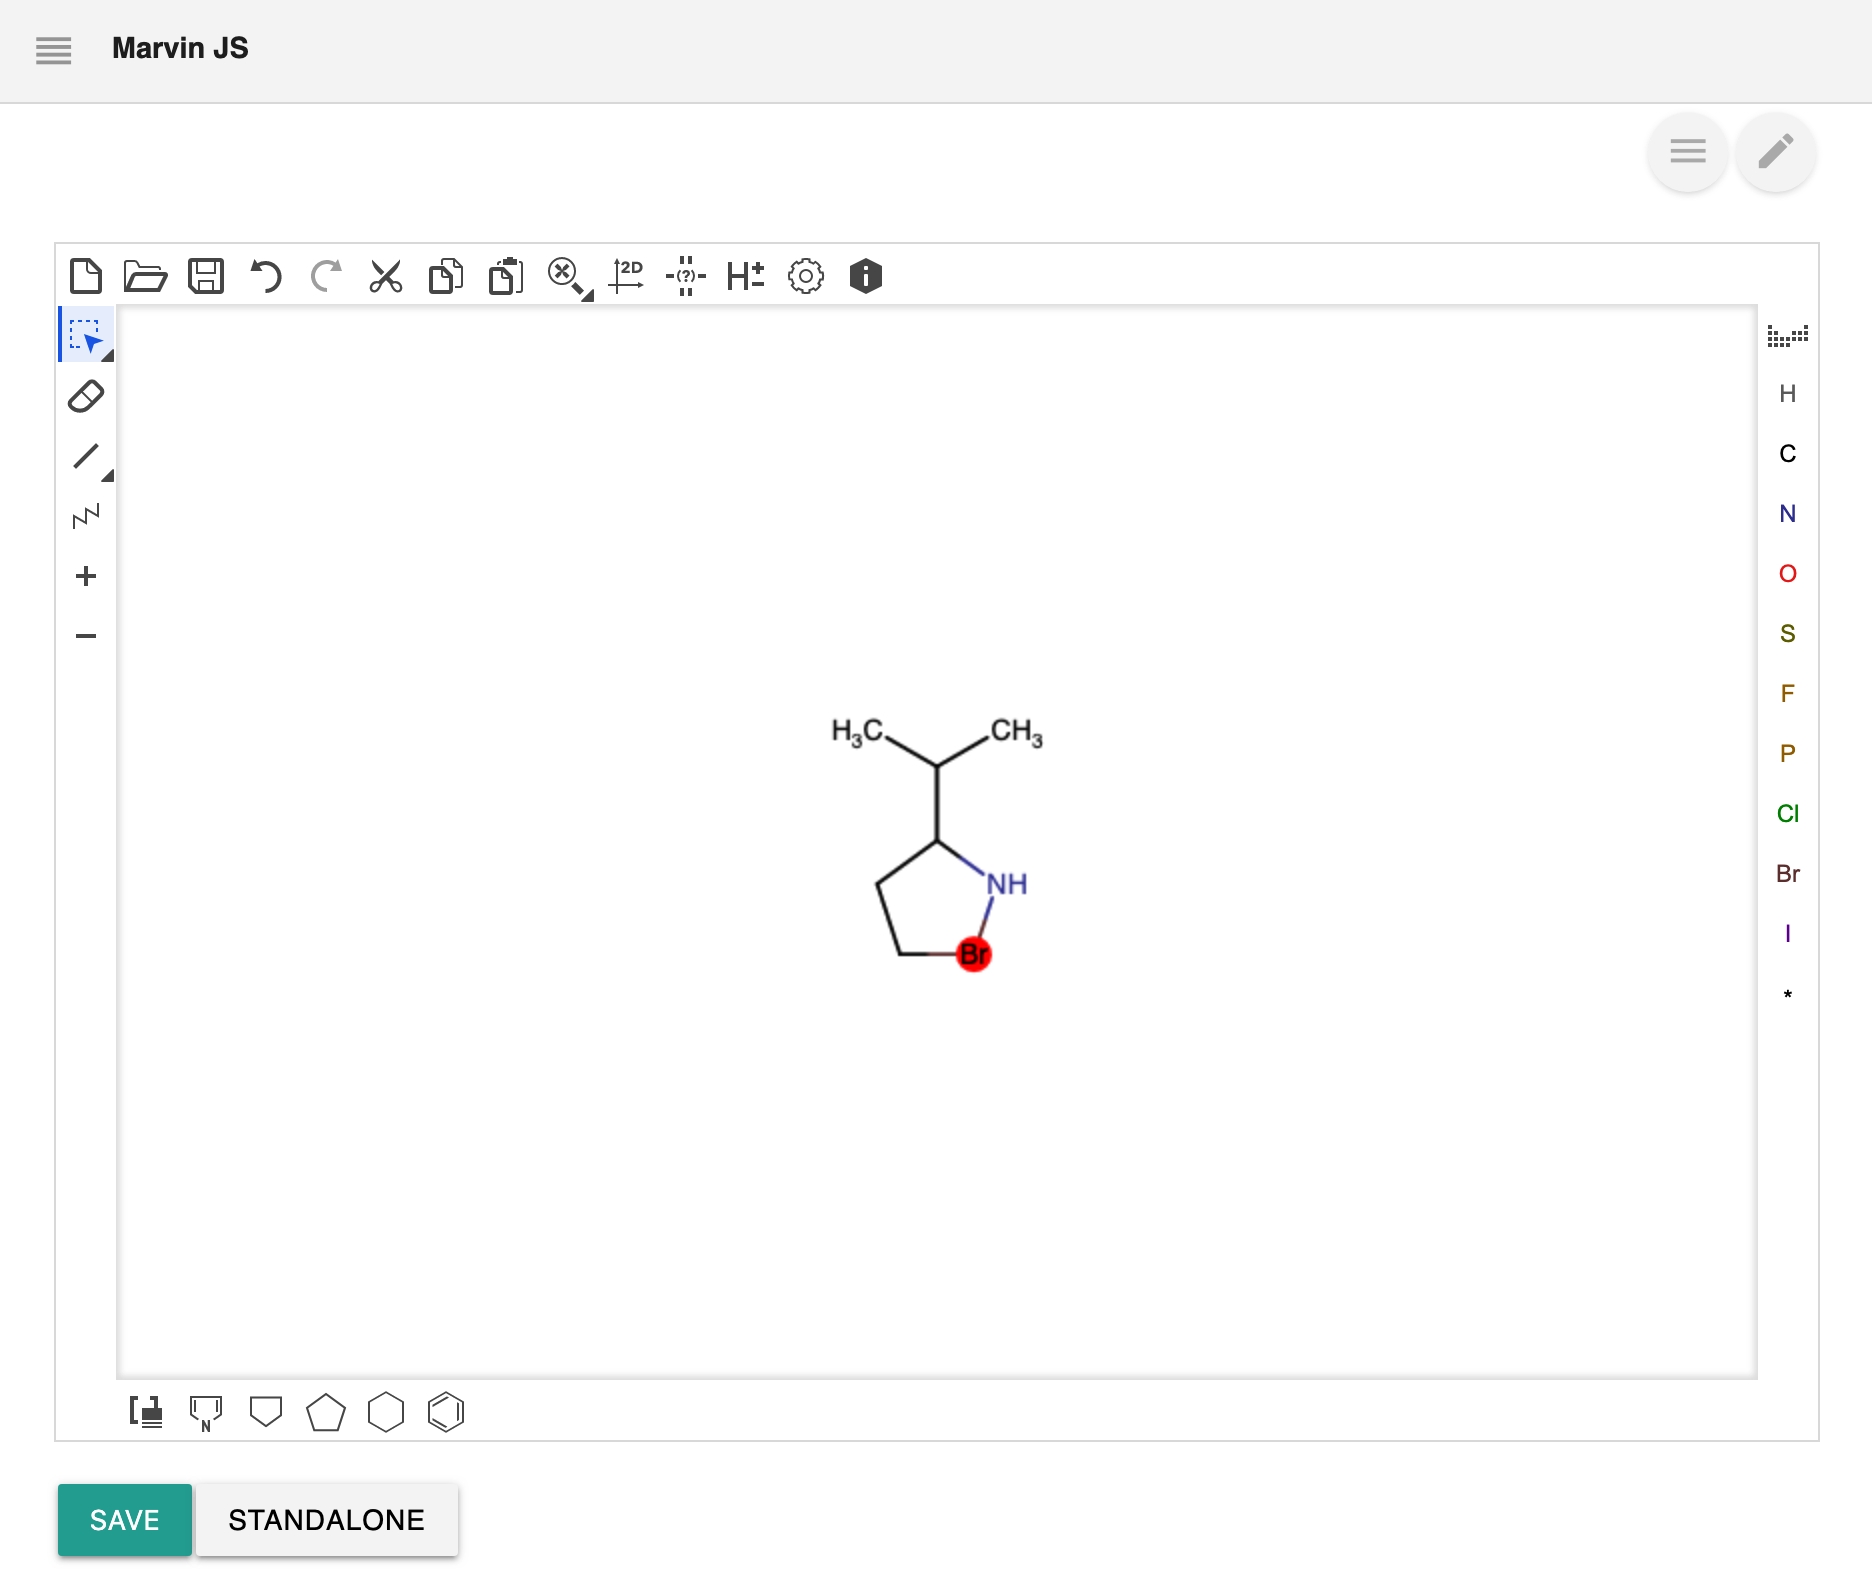Click the STANDALONE button
The height and width of the screenshot is (1574, 1872).
coord(326,1519)
